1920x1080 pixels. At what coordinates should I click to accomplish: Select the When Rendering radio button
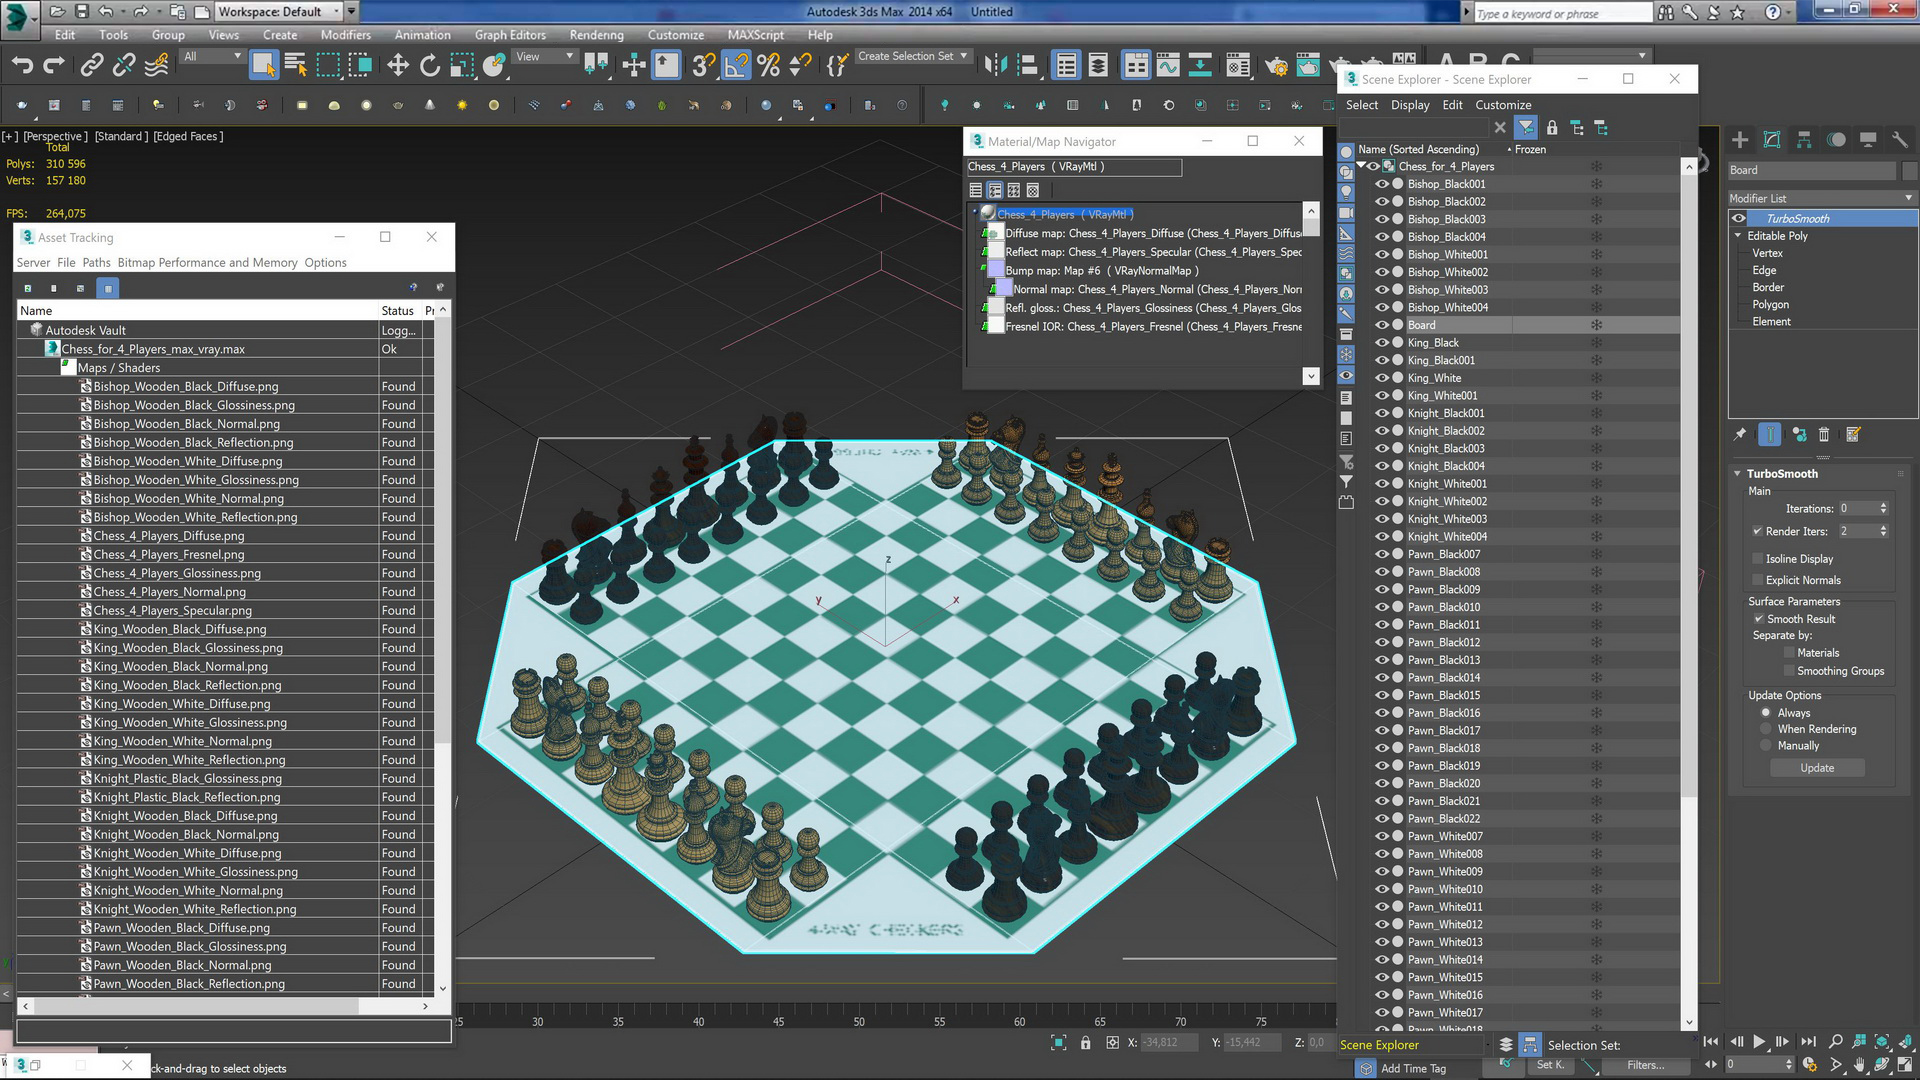click(x=1766, y=729)
